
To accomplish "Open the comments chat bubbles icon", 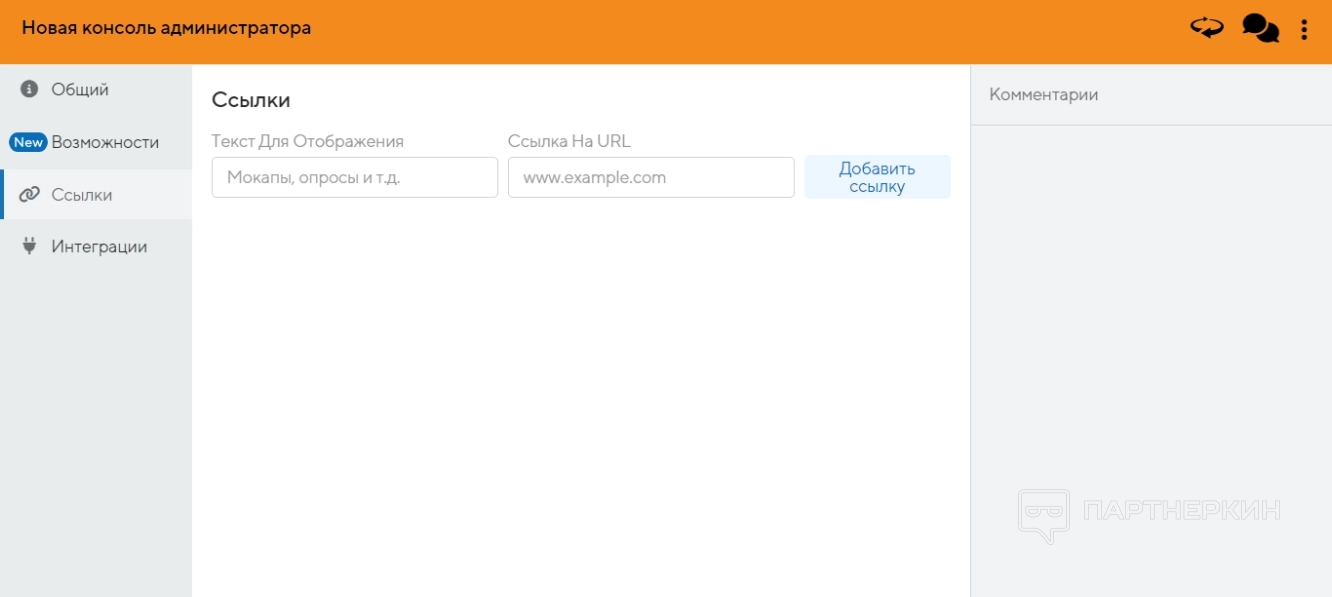I will tap(1260, 28).
